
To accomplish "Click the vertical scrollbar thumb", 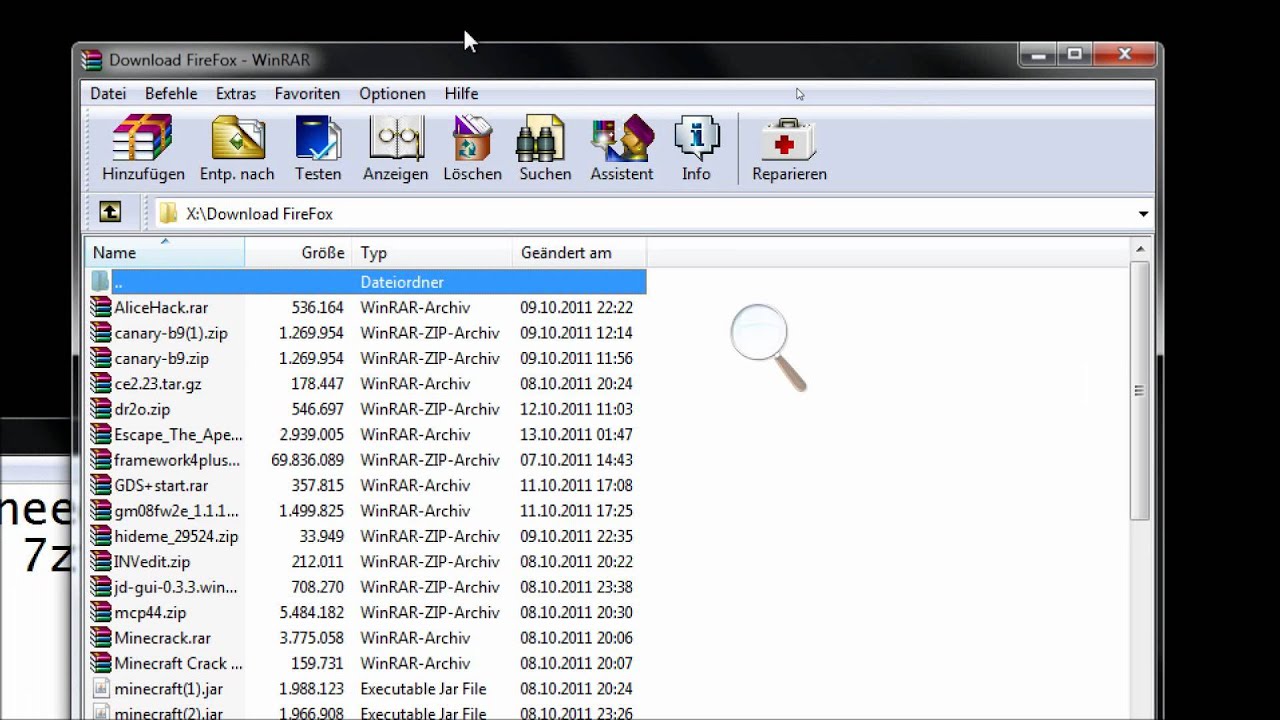I will (x=1140, y=390).
